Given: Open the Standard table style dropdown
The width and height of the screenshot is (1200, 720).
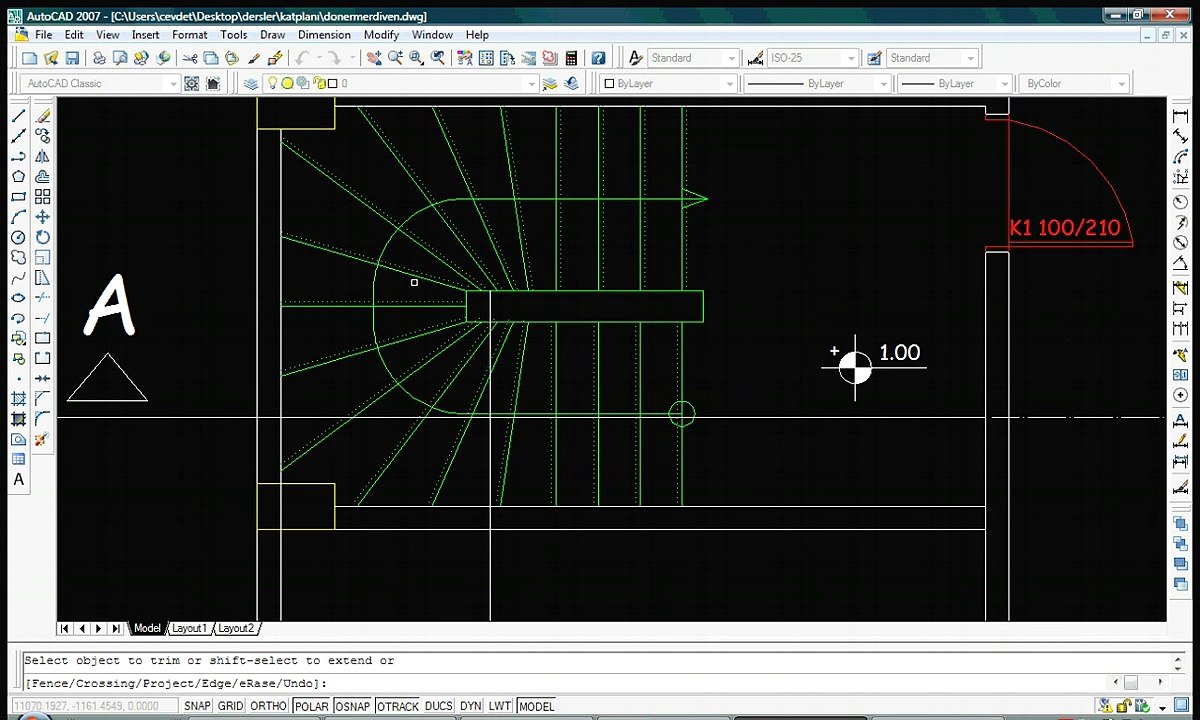Looking at the screenshot, I should tap(970, 58).
